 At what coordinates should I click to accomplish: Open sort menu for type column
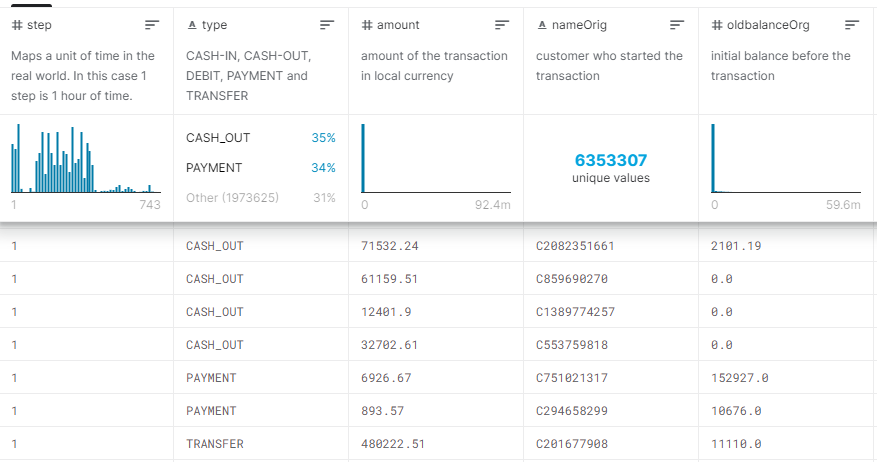(327, 24)
